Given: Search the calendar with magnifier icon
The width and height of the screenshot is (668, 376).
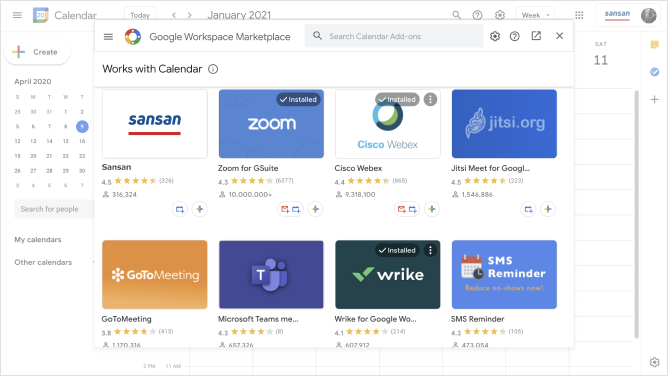Looking at the screenshot, I should coord(456,15).
